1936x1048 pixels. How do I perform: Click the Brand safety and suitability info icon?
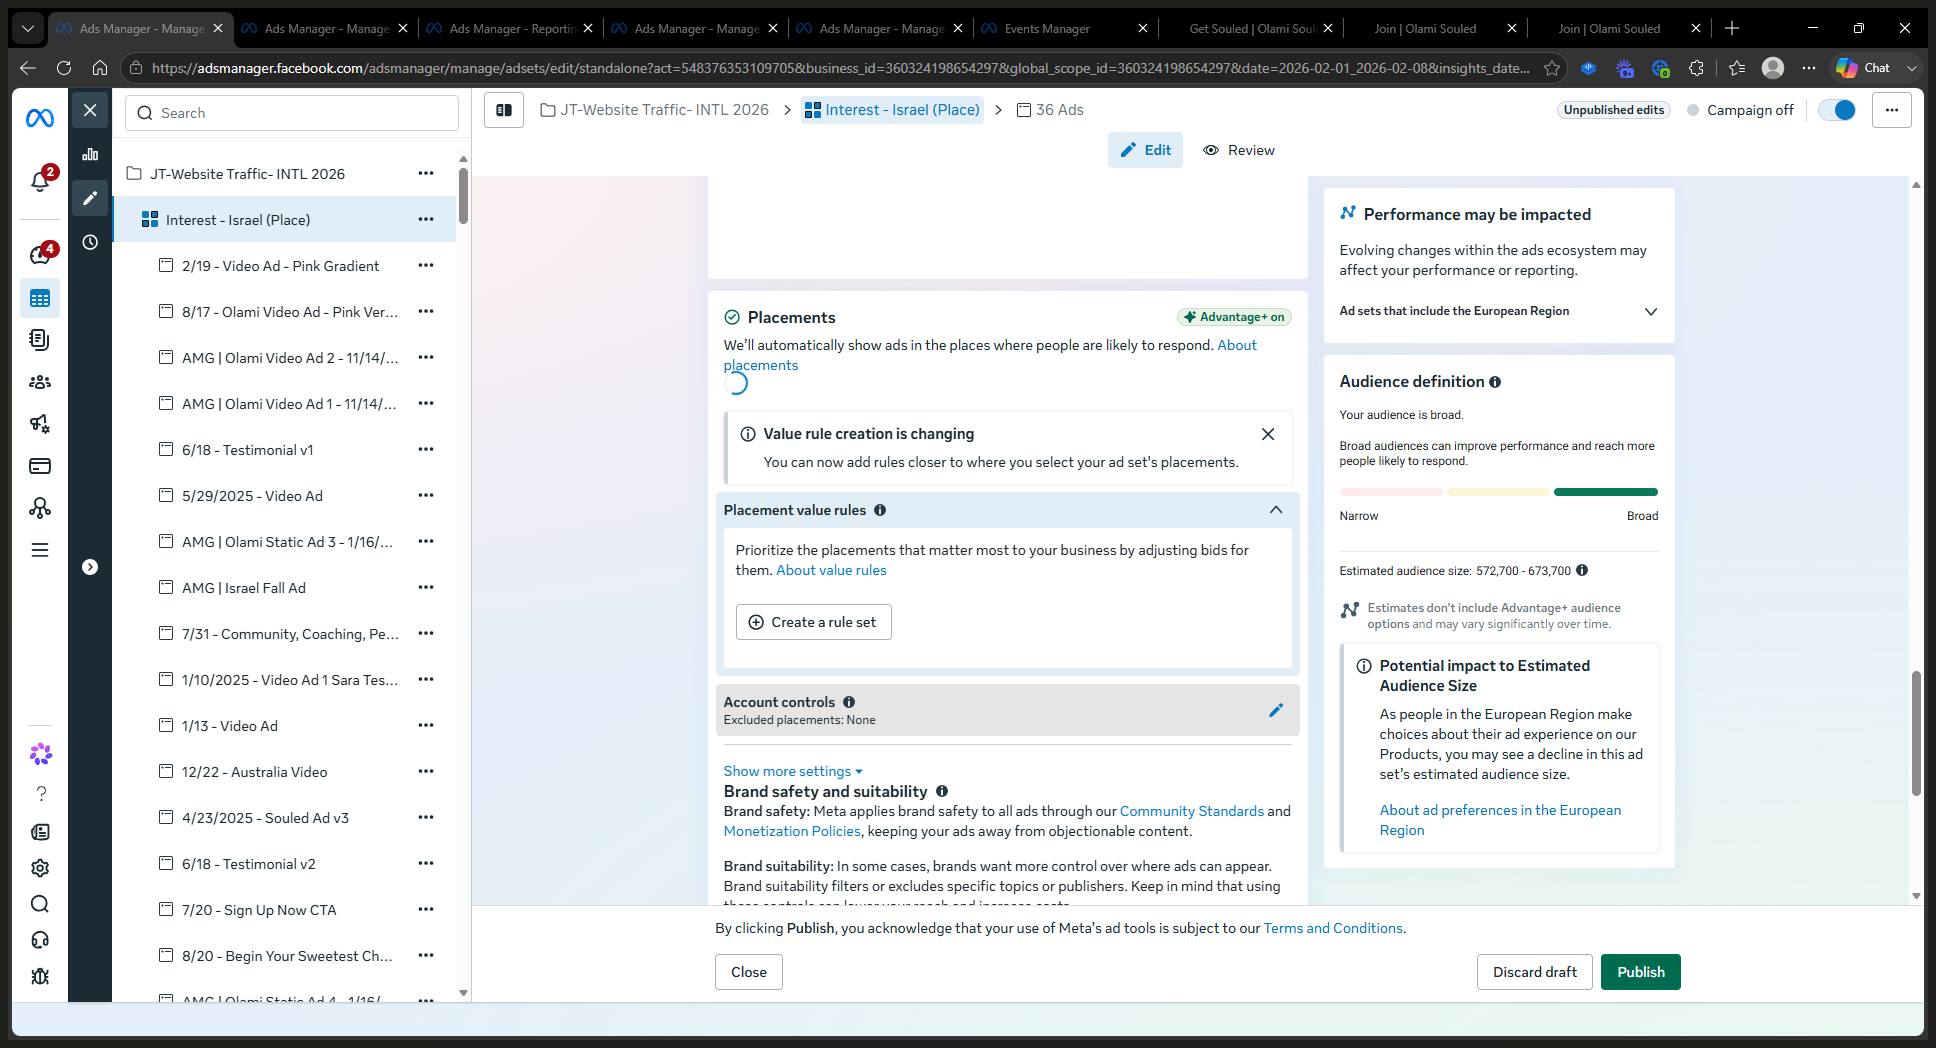tap(942, 791)
